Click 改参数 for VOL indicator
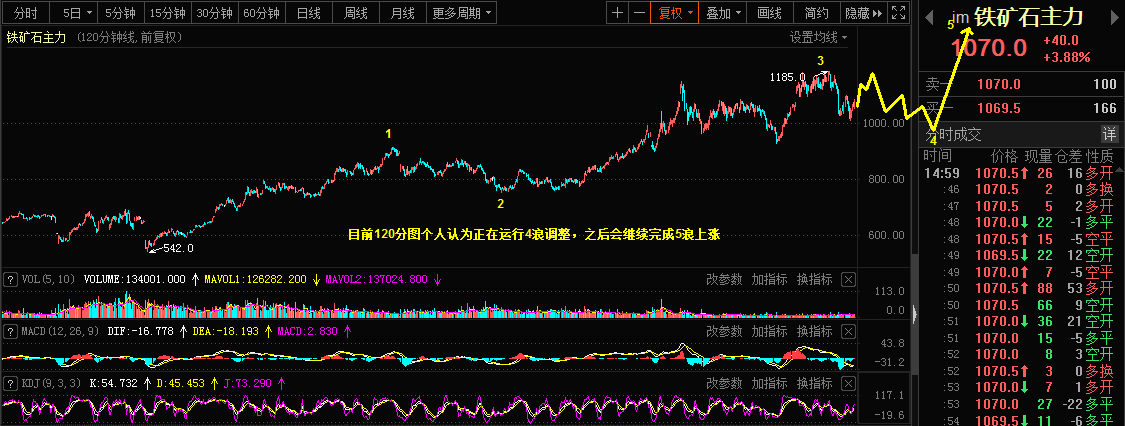Viewport: 1125px width, 426px height. pos(724,280)
